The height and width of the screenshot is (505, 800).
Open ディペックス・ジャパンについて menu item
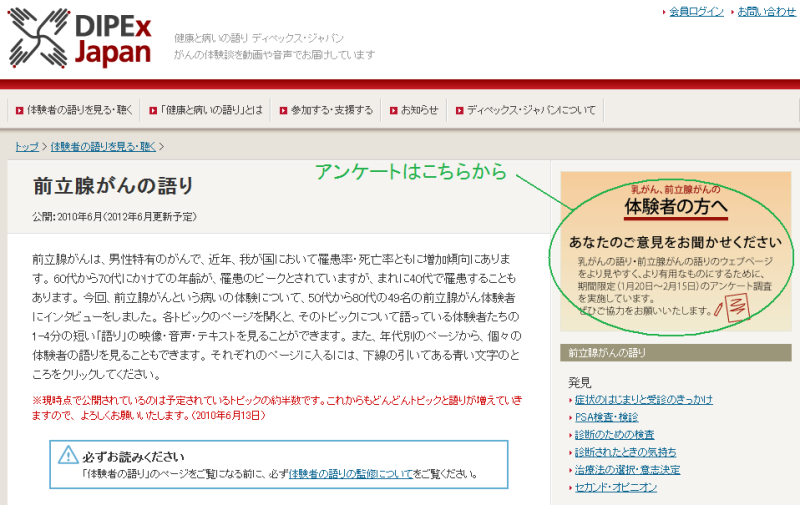pyautogui.click(x=531, y=110)
